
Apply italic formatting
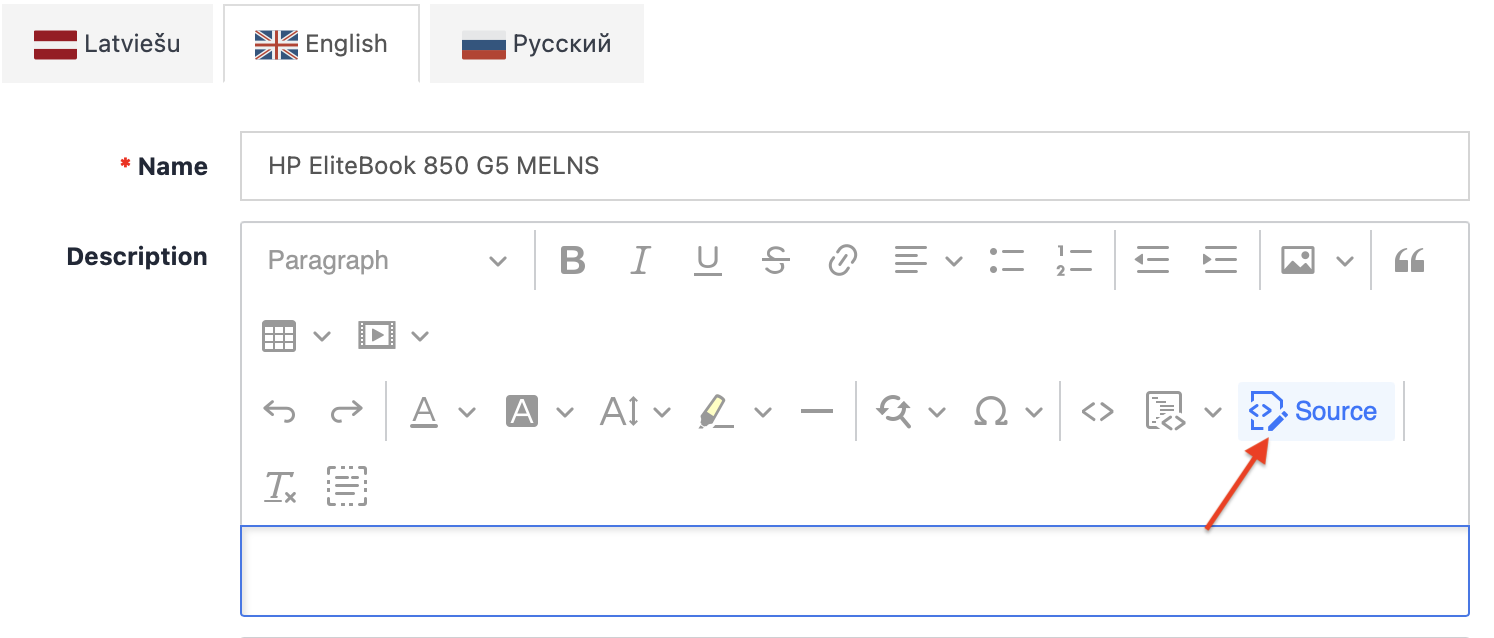pyautogui.click(x=640, y=261)
